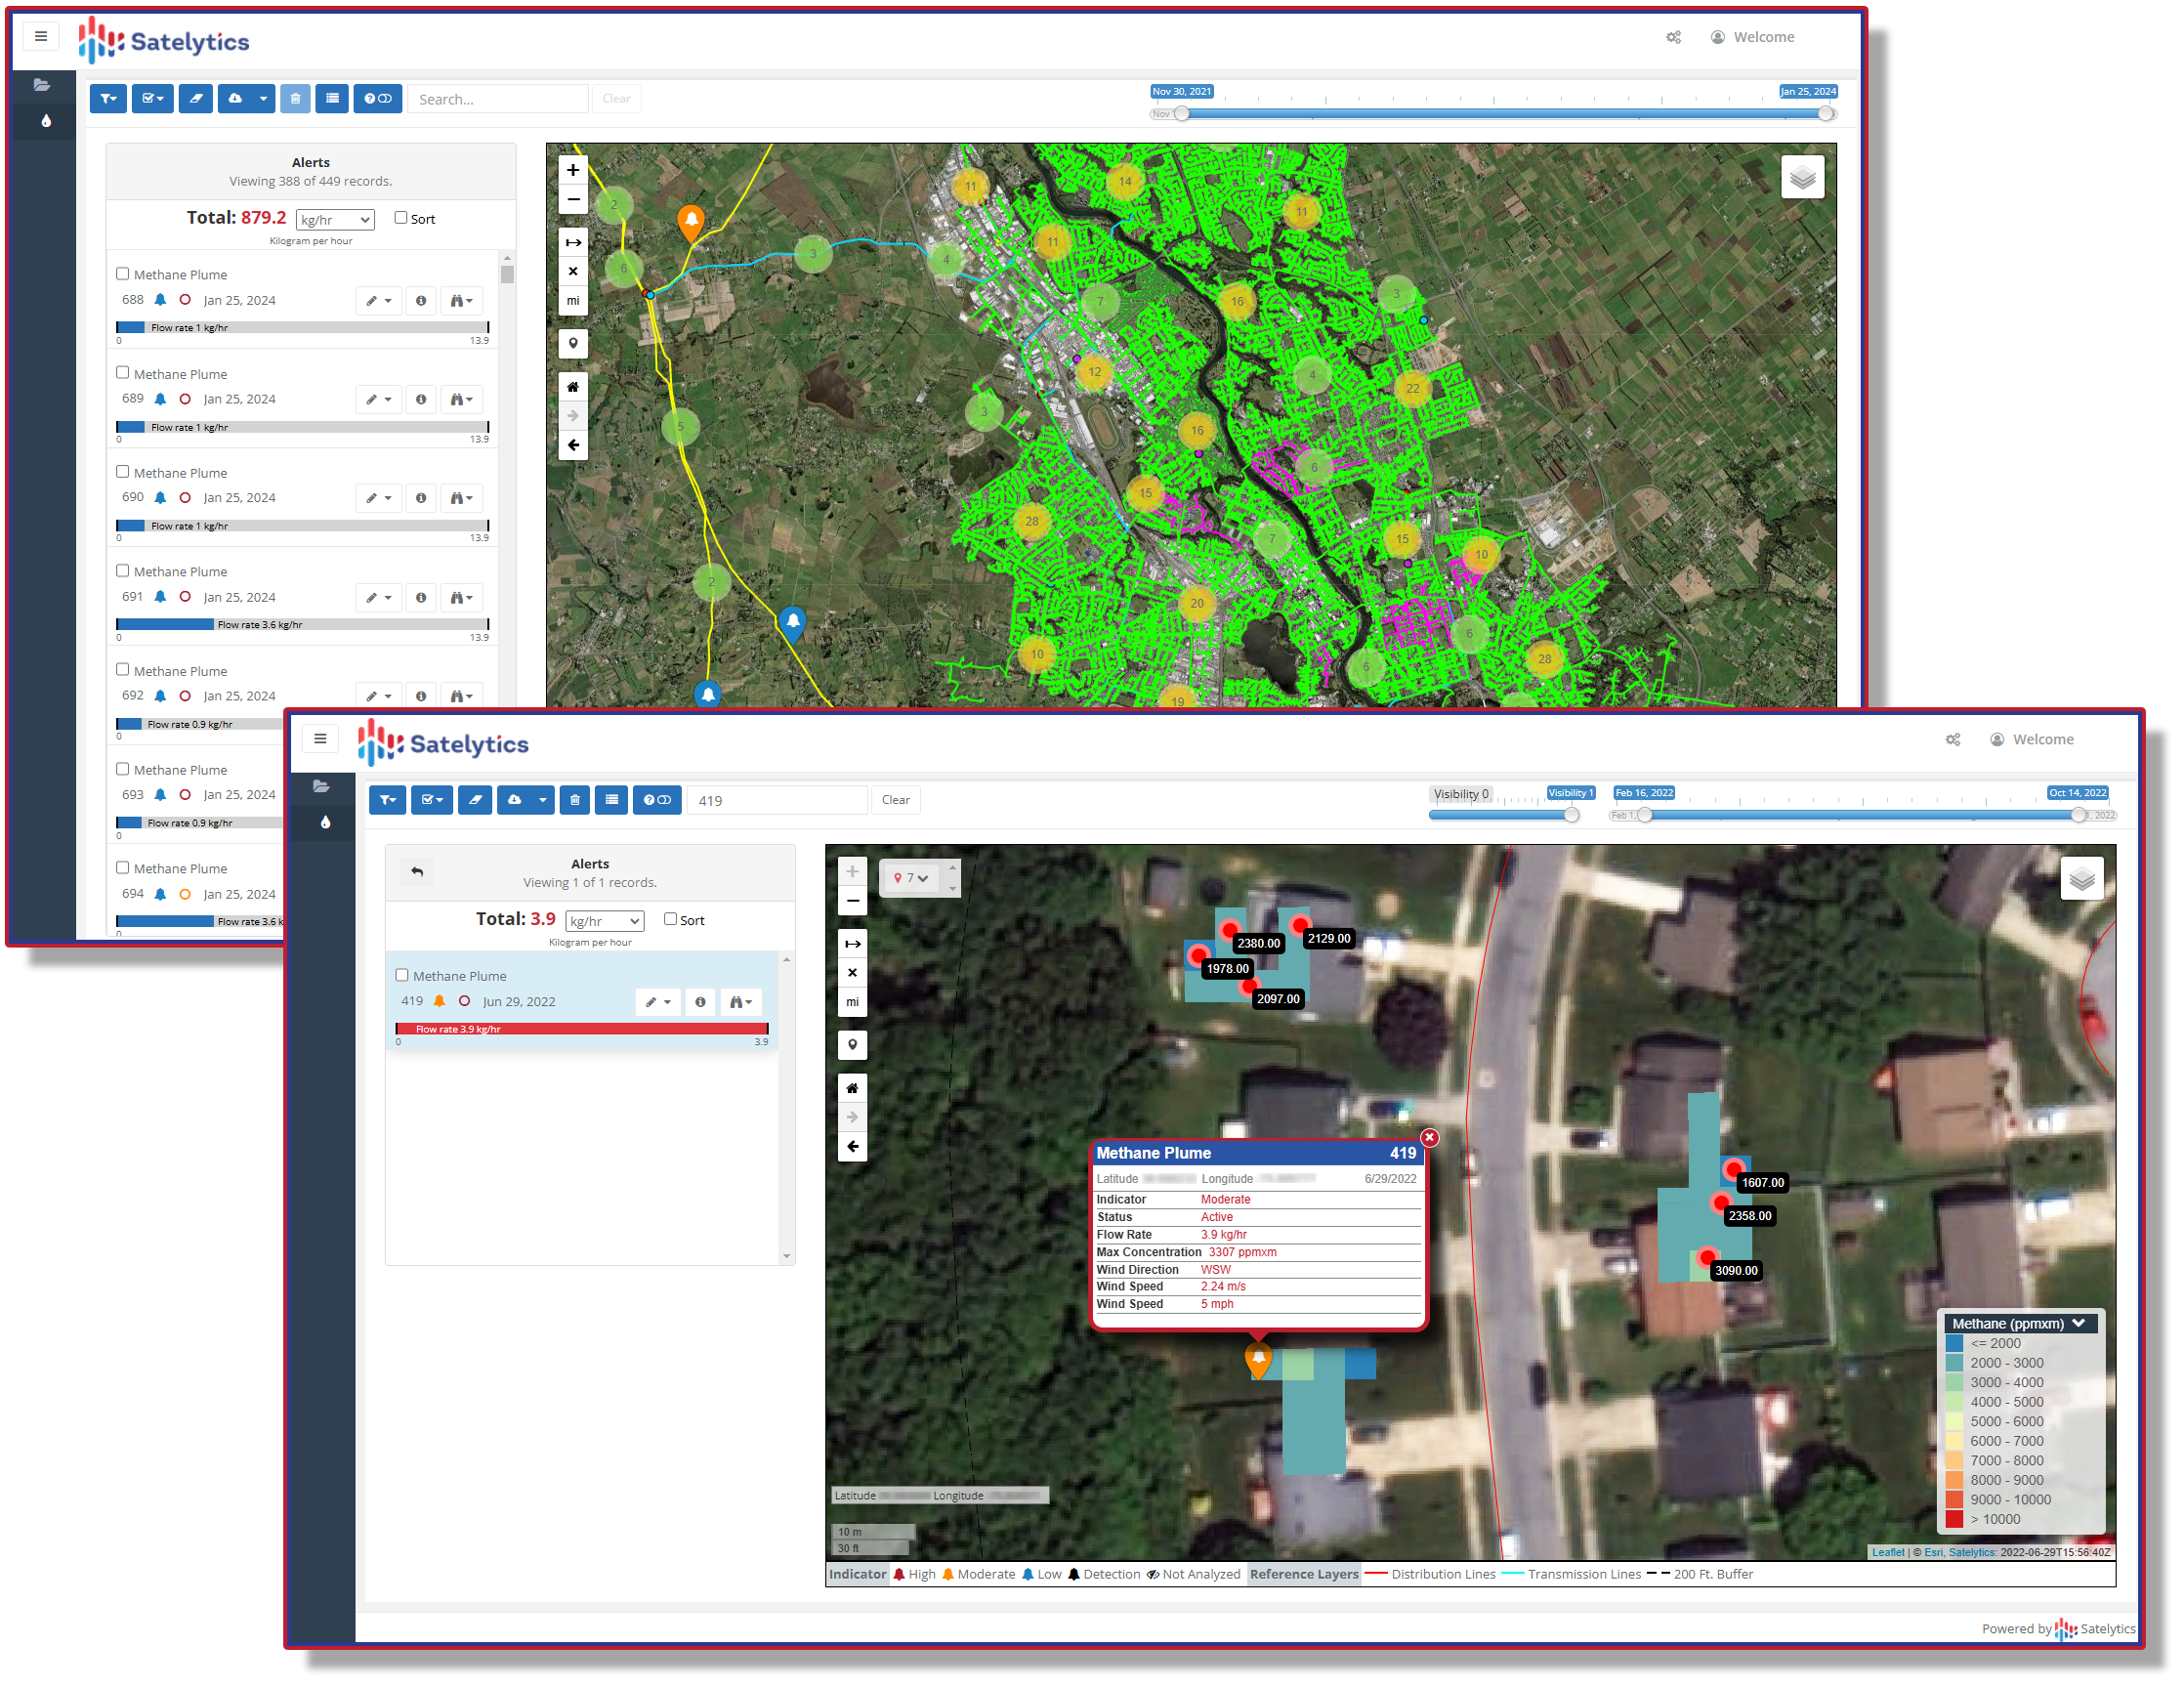Open the kg/hr unit dropdown in upper panel
Viewport: 2184px width, 1688px height.
(335, 220)
